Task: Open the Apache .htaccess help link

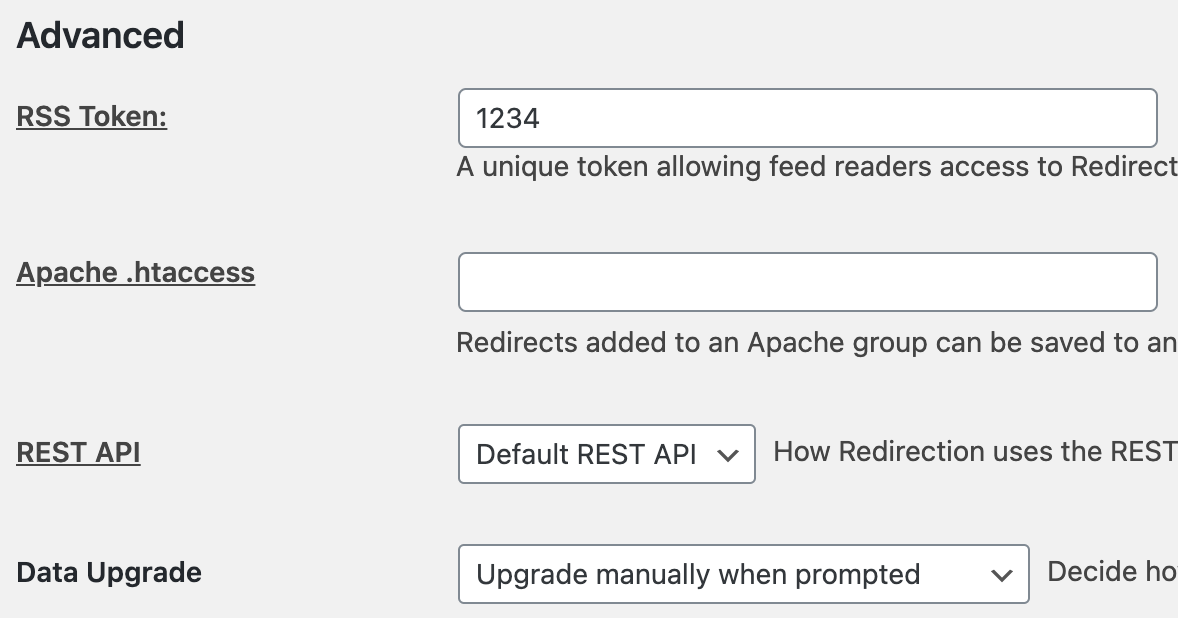Action: (x=136, y=273)
